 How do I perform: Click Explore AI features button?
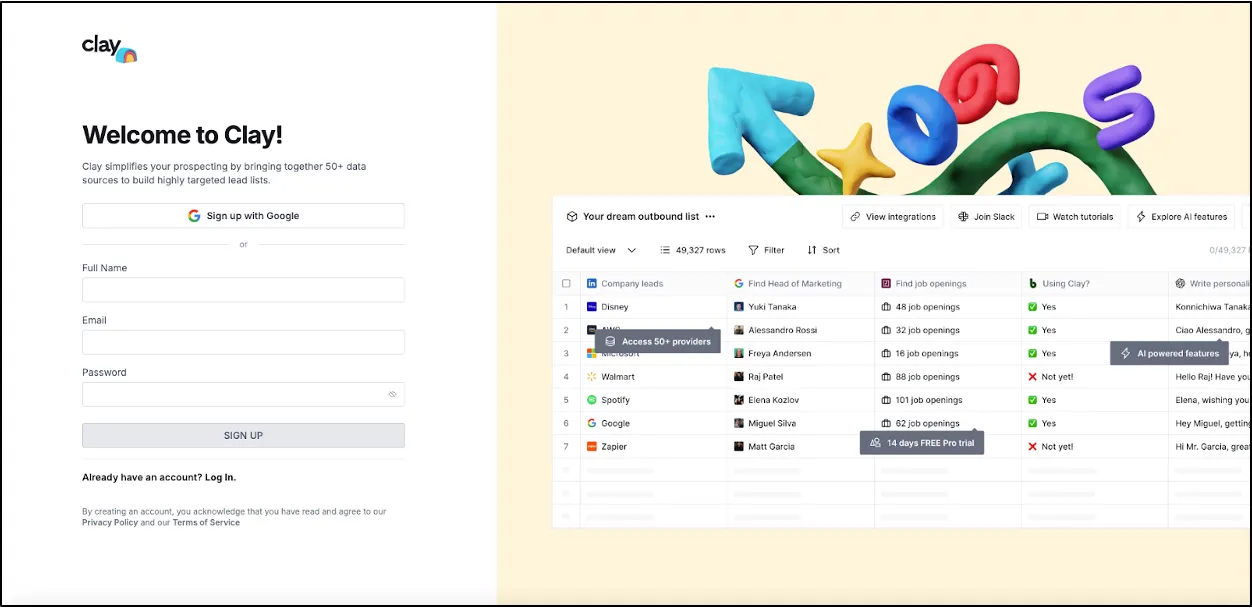(1181, 216)
